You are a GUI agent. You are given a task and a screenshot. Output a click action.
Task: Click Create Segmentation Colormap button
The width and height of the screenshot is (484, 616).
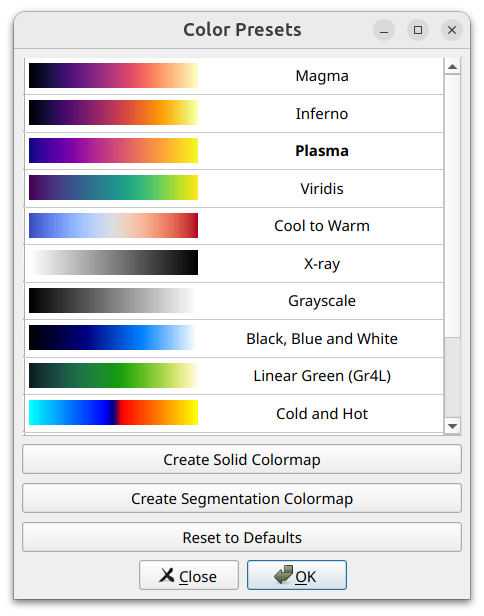pyautogui.click(x=242, y=498)
